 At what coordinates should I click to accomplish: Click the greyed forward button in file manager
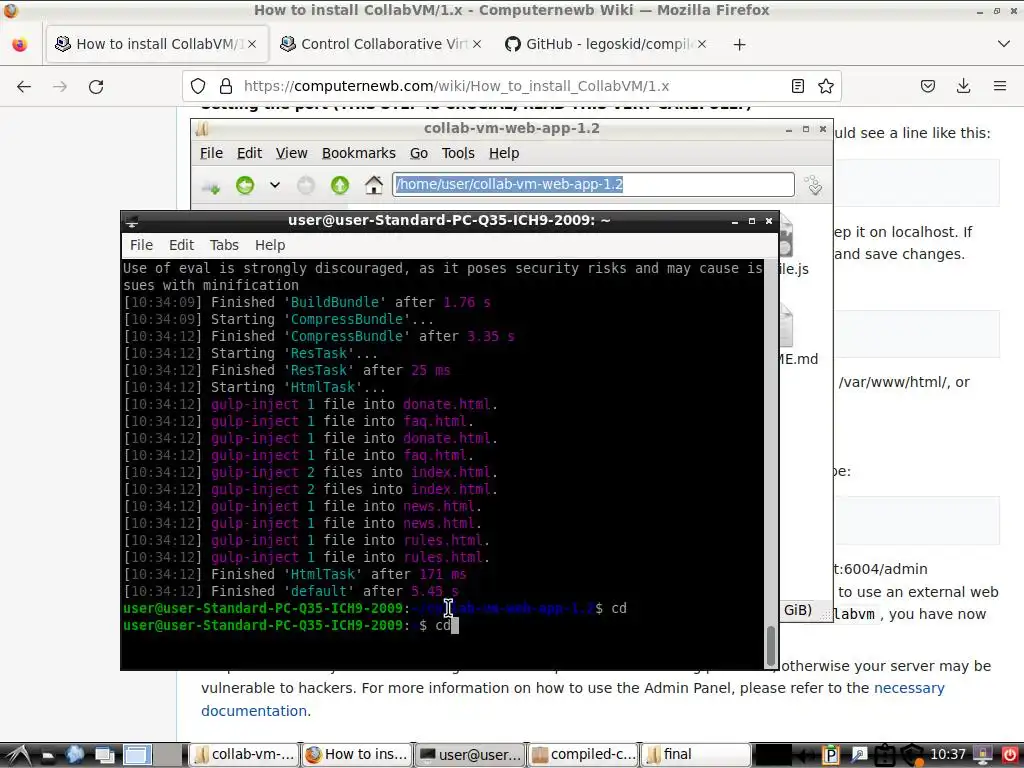point(306,185)
